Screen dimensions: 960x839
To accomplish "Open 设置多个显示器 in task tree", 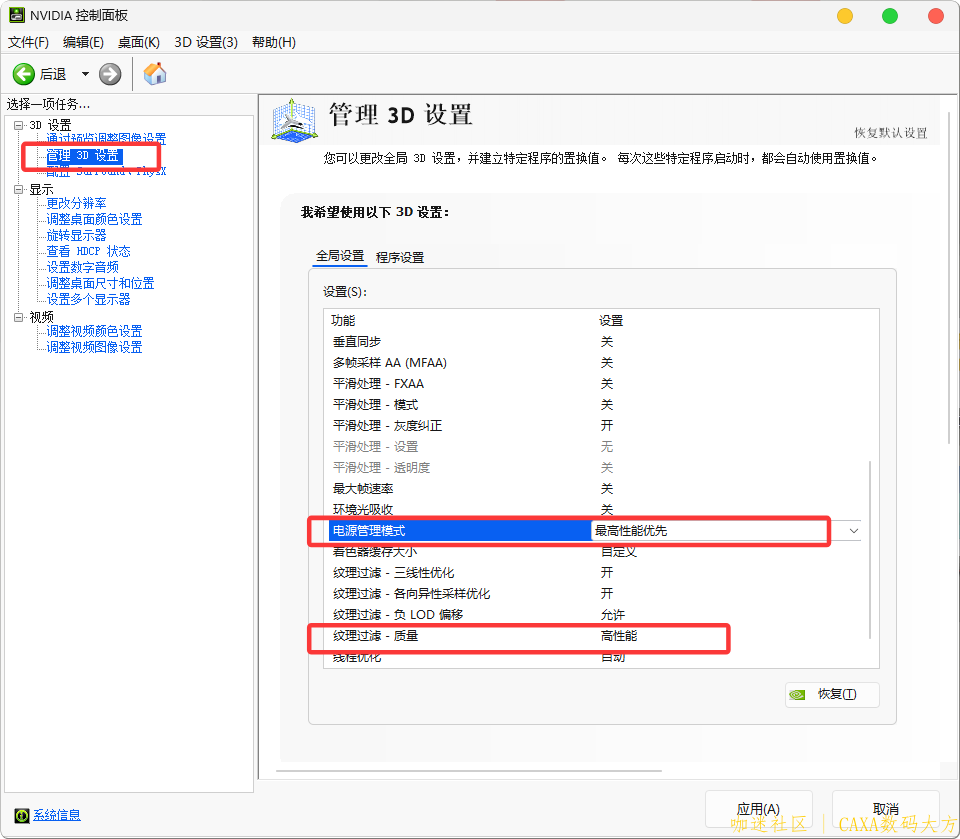I will pos(88,299).
